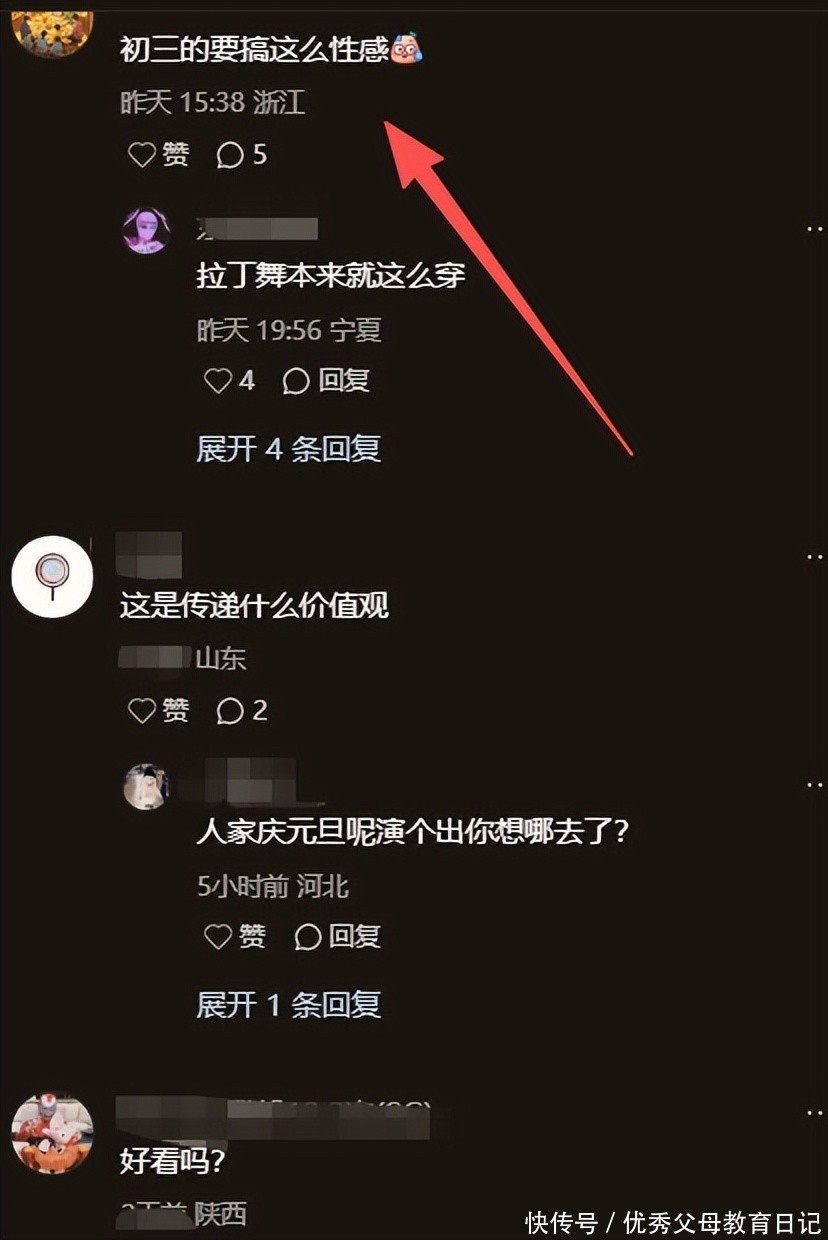Open the more menu beside 拉丁舞 reply
Viewport: 828px width, 1240px height.
coord(816,229)
